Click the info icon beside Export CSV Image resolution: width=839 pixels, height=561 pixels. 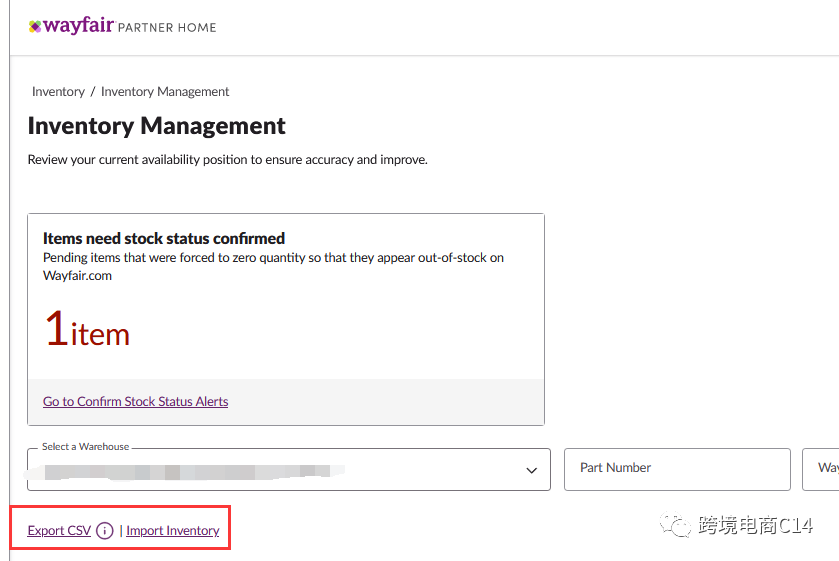105,531
